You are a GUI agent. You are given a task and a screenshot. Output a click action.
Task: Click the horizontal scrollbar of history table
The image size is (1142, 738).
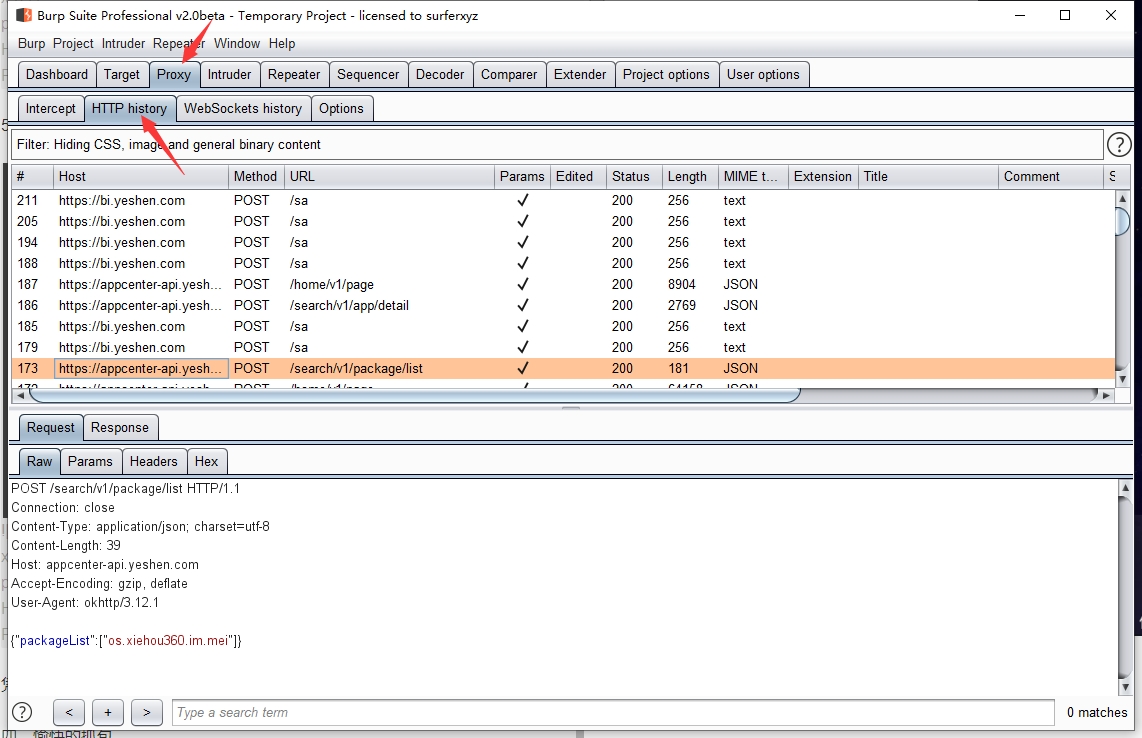[415, 395]
